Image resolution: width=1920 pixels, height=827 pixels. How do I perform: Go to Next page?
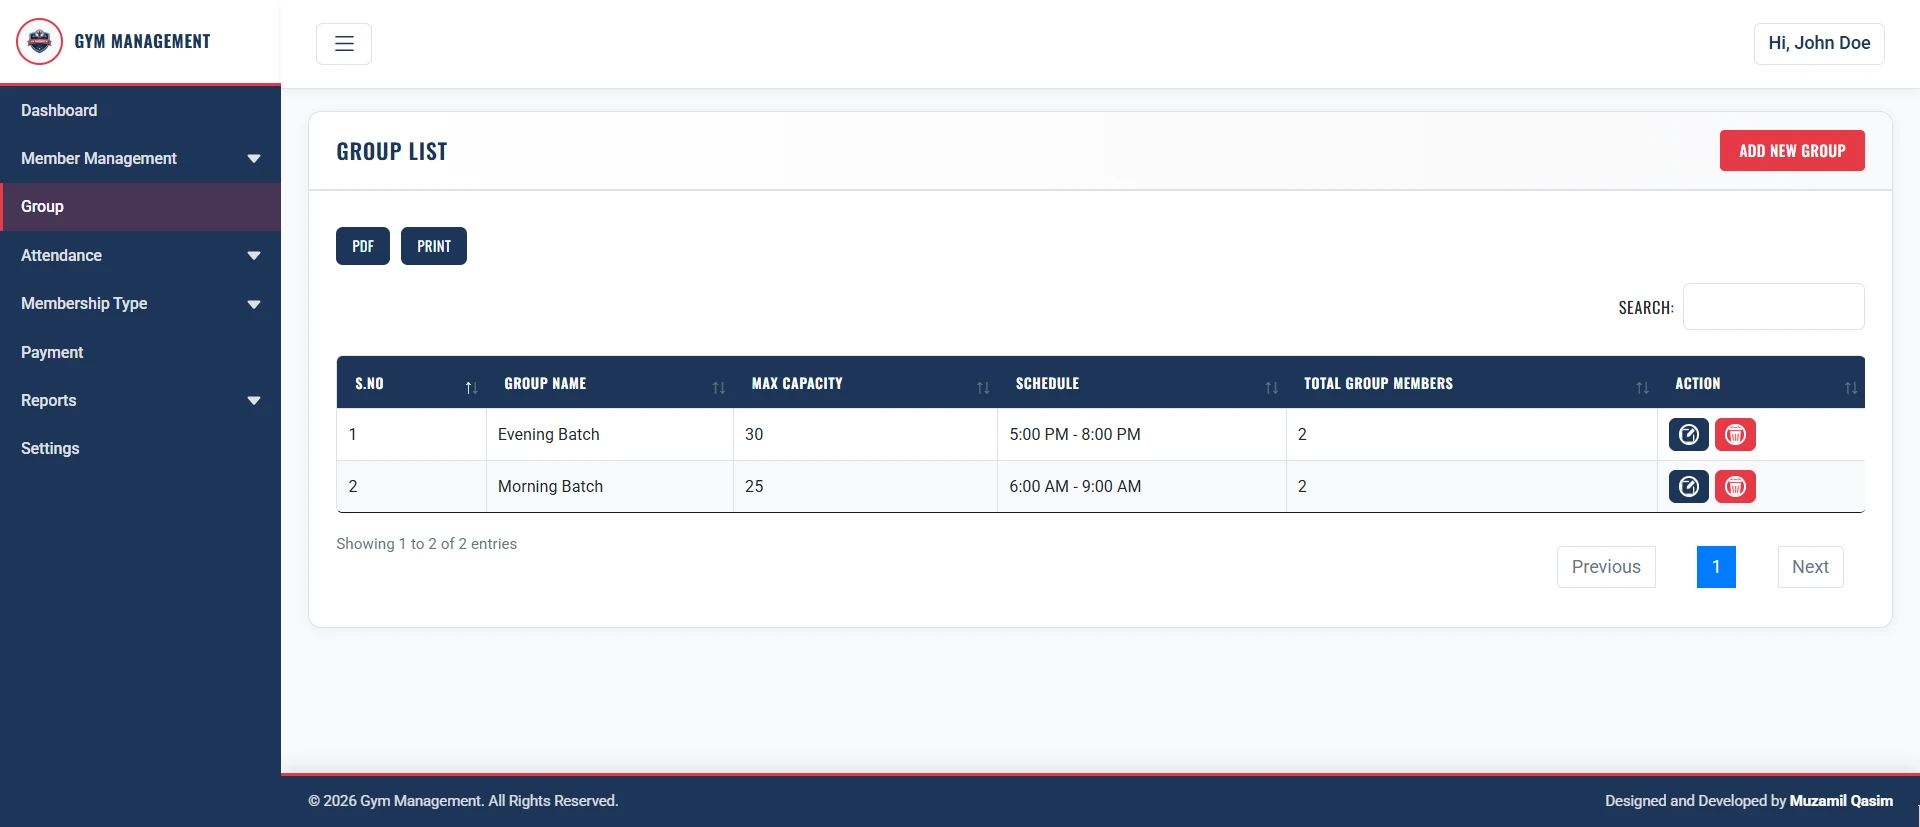(x=1810, y=567)
